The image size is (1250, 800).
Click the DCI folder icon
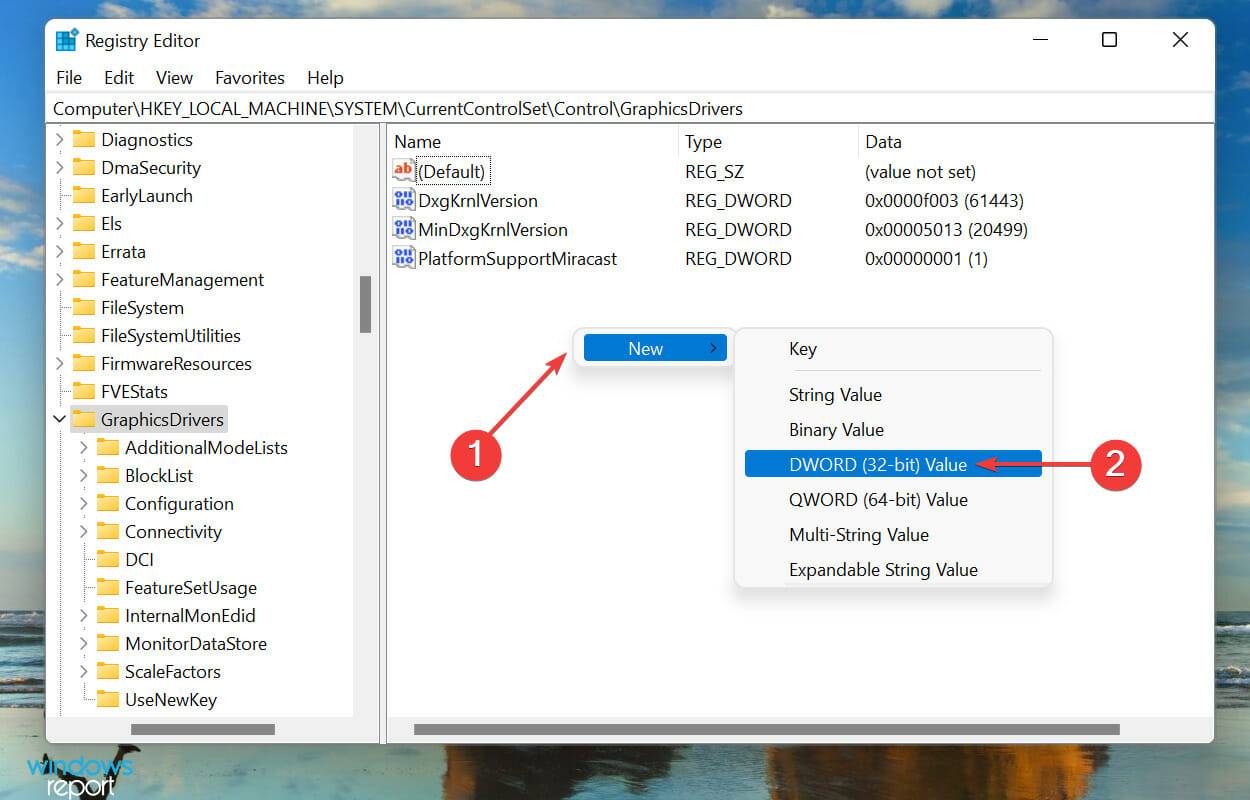109,559
